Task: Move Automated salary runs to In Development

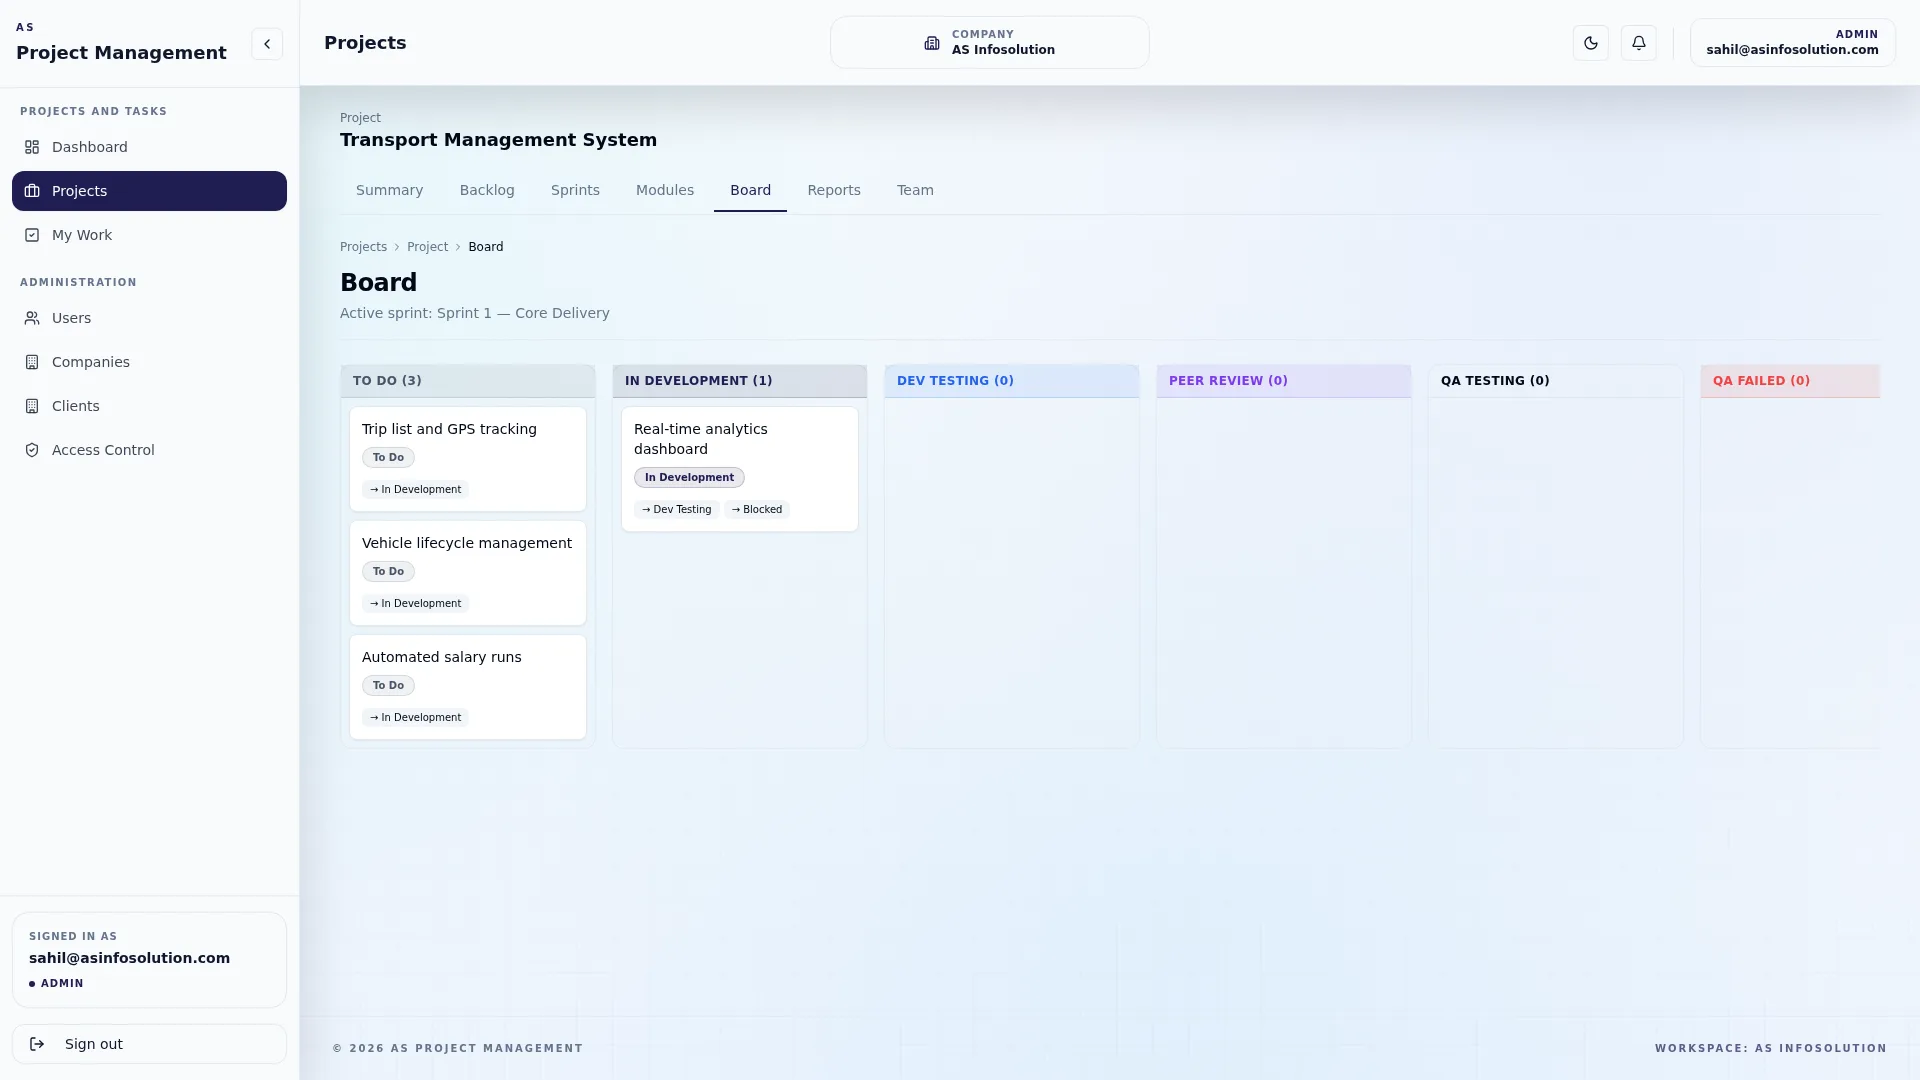Action: (x=415, y=718)
